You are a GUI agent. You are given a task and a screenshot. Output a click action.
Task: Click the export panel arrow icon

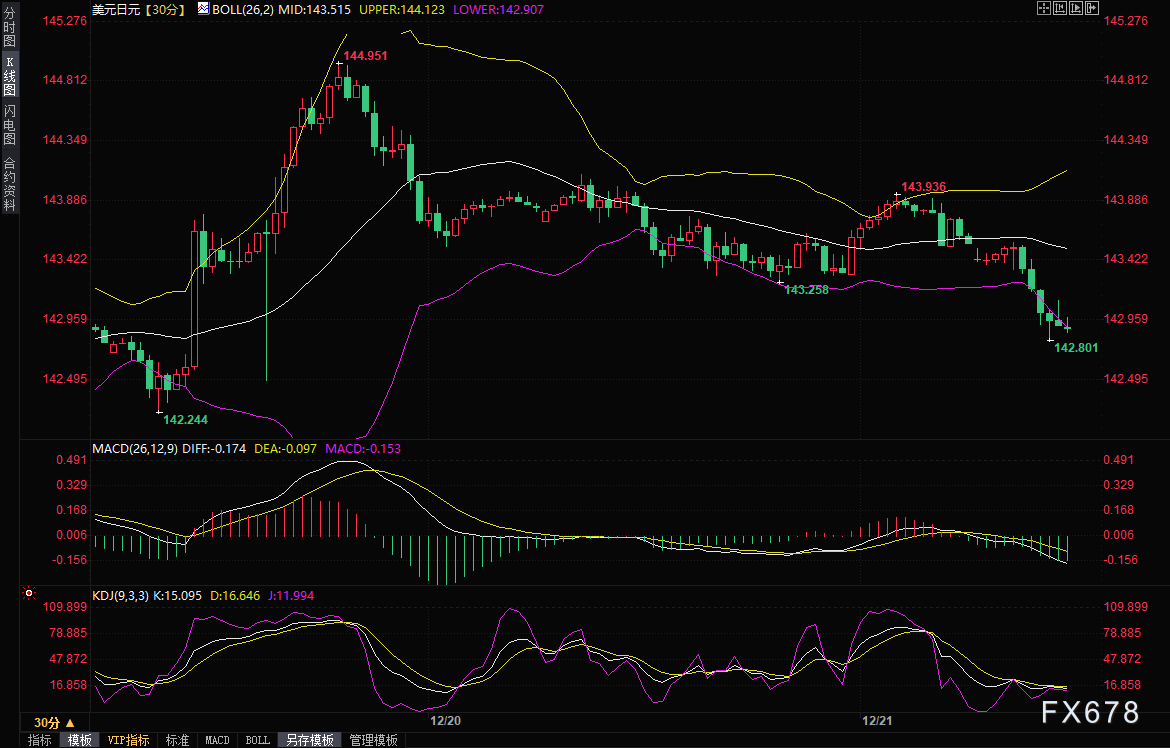[x=1092, y=8]
